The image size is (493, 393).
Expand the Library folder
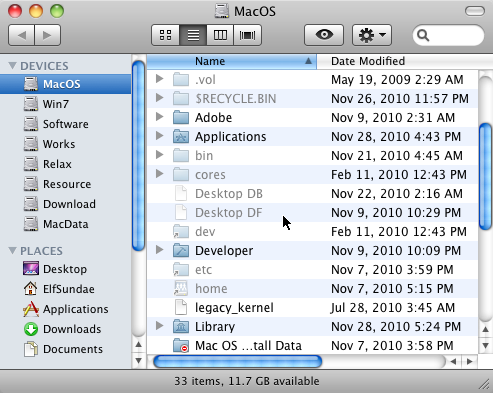pyautogui.click(x=160, y=326)
